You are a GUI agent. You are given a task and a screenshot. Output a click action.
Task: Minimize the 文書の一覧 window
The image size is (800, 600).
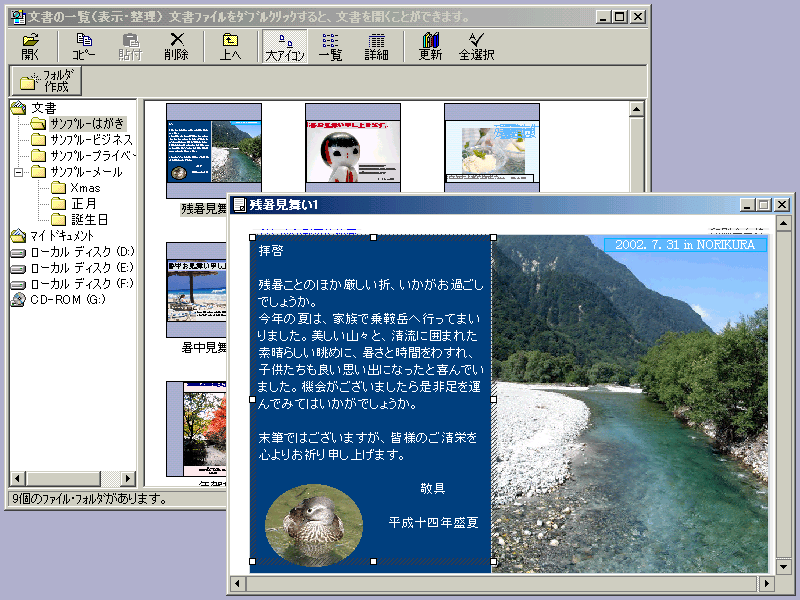click(x=603, y=17)
